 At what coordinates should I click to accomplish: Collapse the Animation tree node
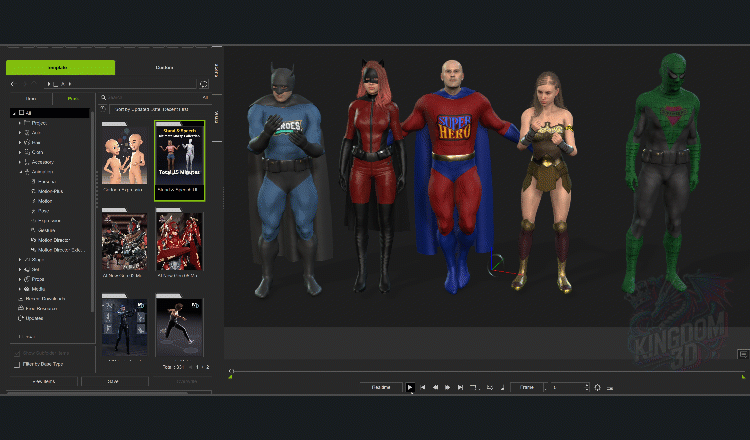tap(20, 171)
